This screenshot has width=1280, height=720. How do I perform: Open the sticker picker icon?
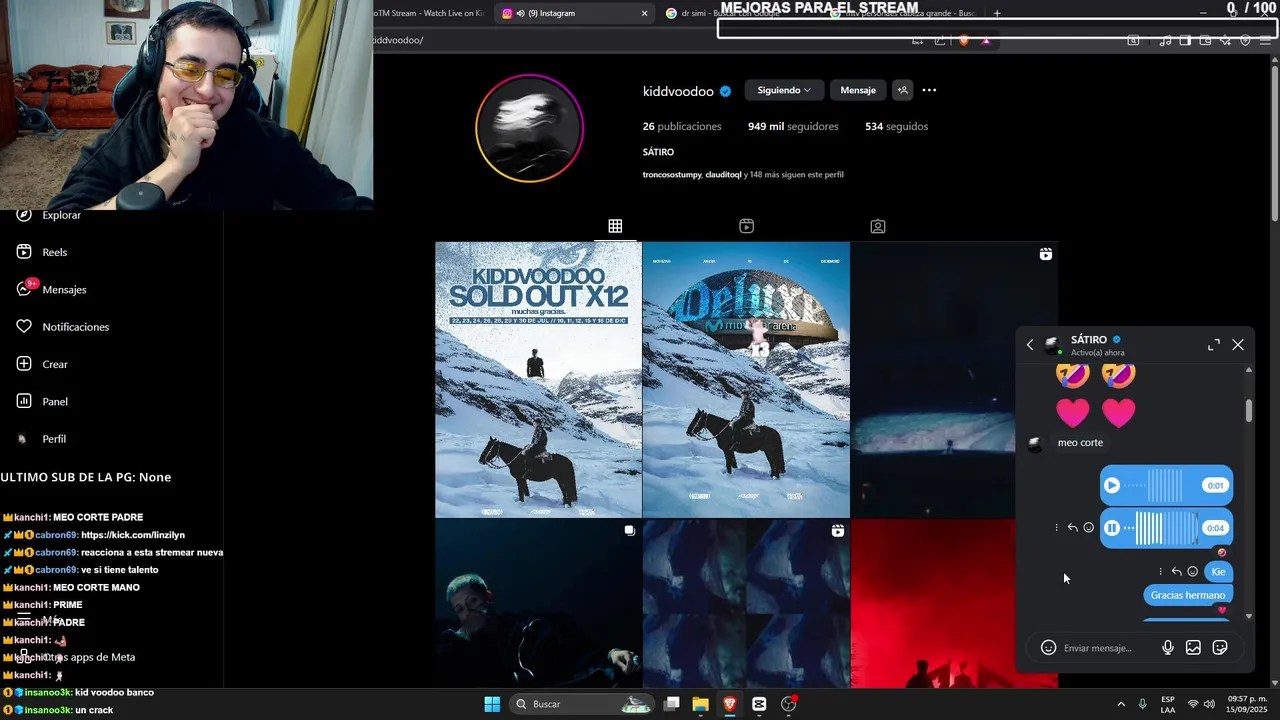[1220, 648]
